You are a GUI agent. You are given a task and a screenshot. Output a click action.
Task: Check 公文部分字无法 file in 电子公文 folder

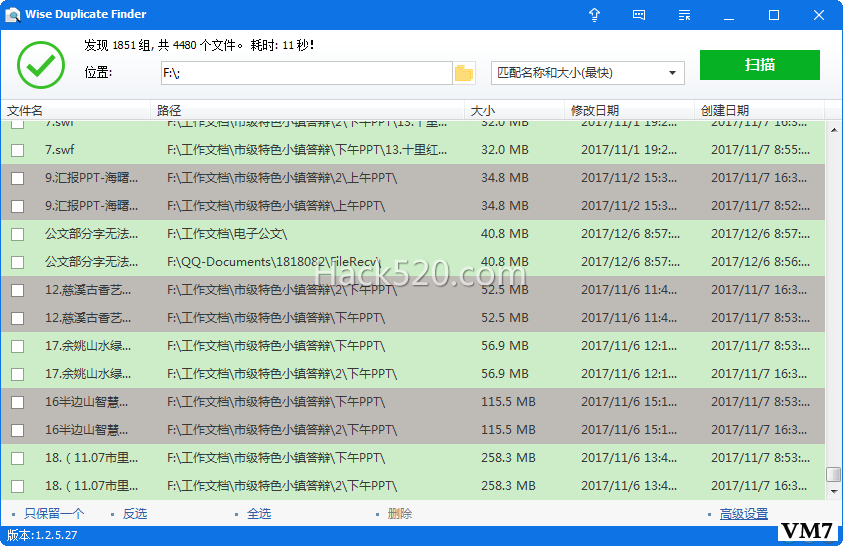click(x=18, y=234)
